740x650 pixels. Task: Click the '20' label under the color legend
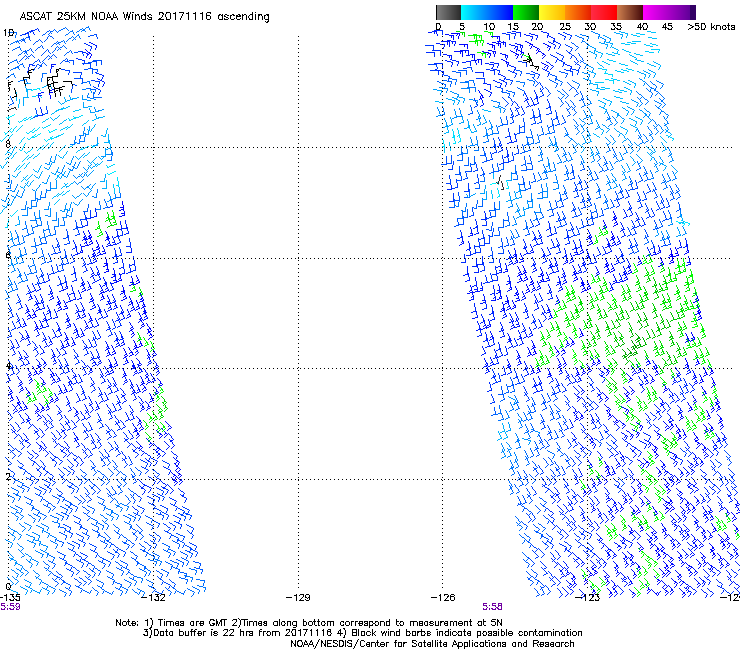tap(537, 27)
